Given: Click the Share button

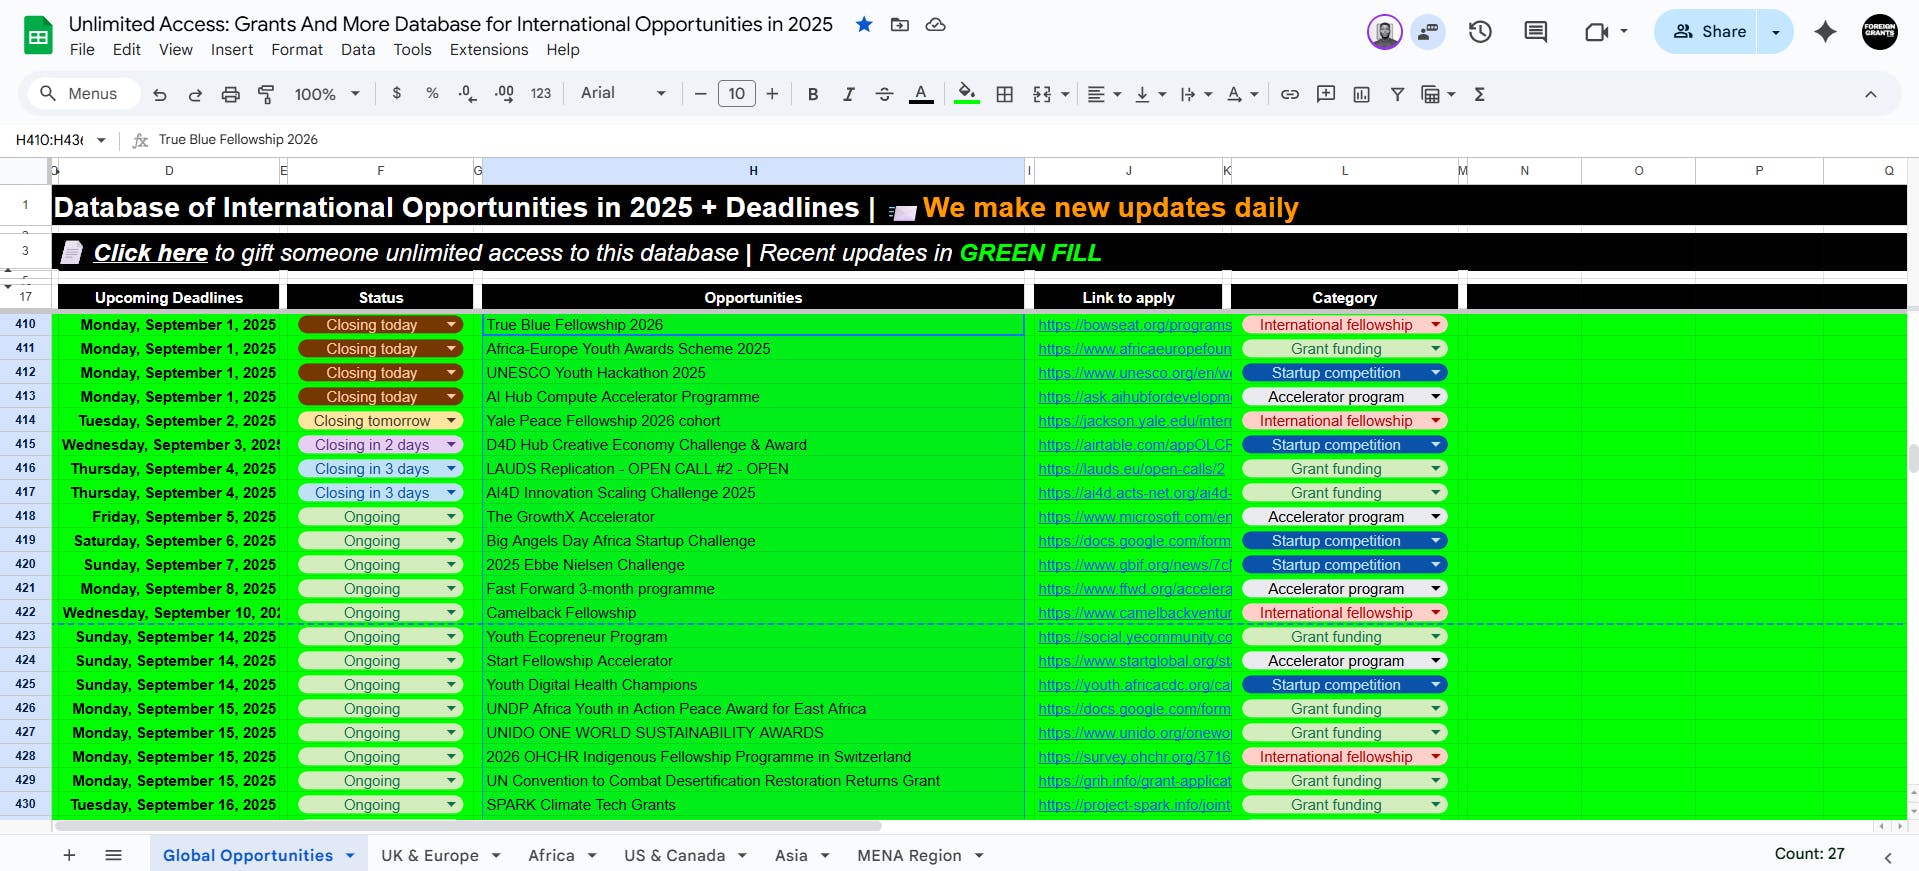Looking at the screenshot, I should [x=1709, y=32].
